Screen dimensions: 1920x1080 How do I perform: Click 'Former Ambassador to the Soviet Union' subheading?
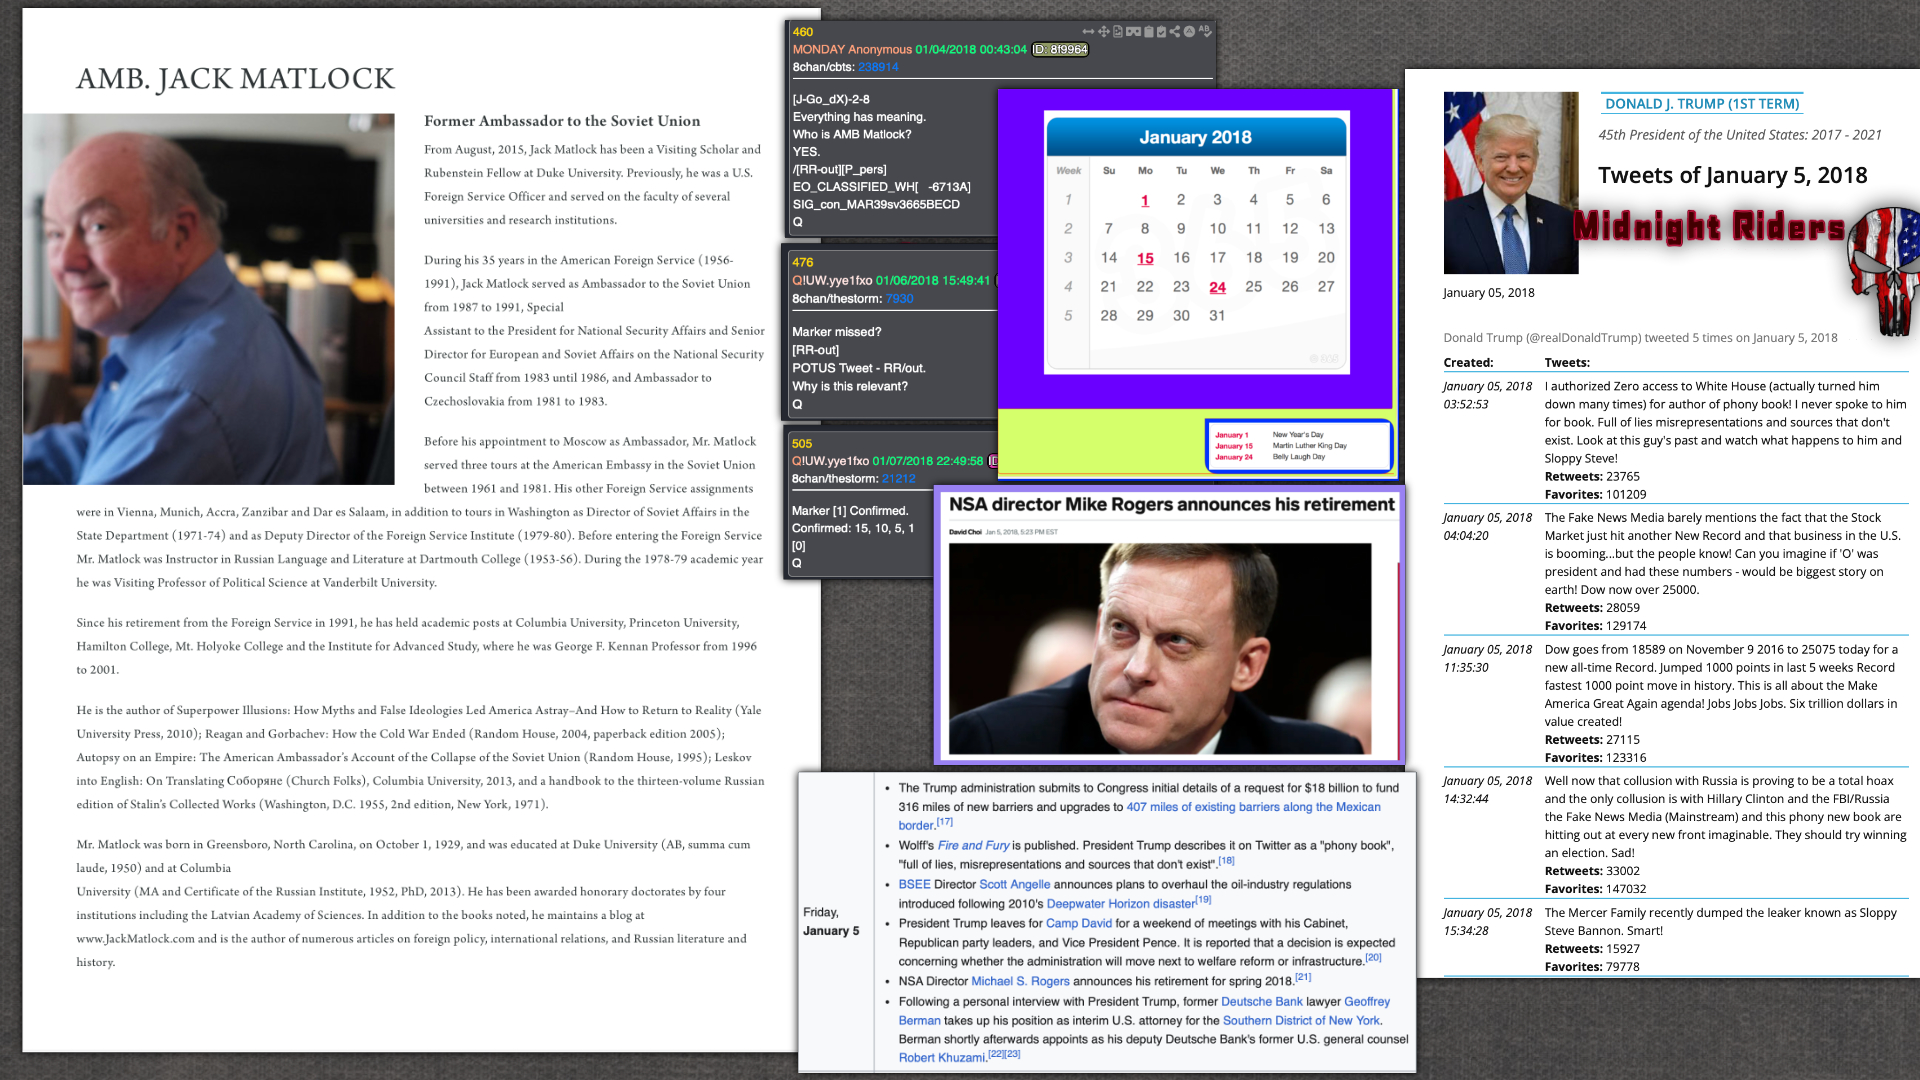562,121
